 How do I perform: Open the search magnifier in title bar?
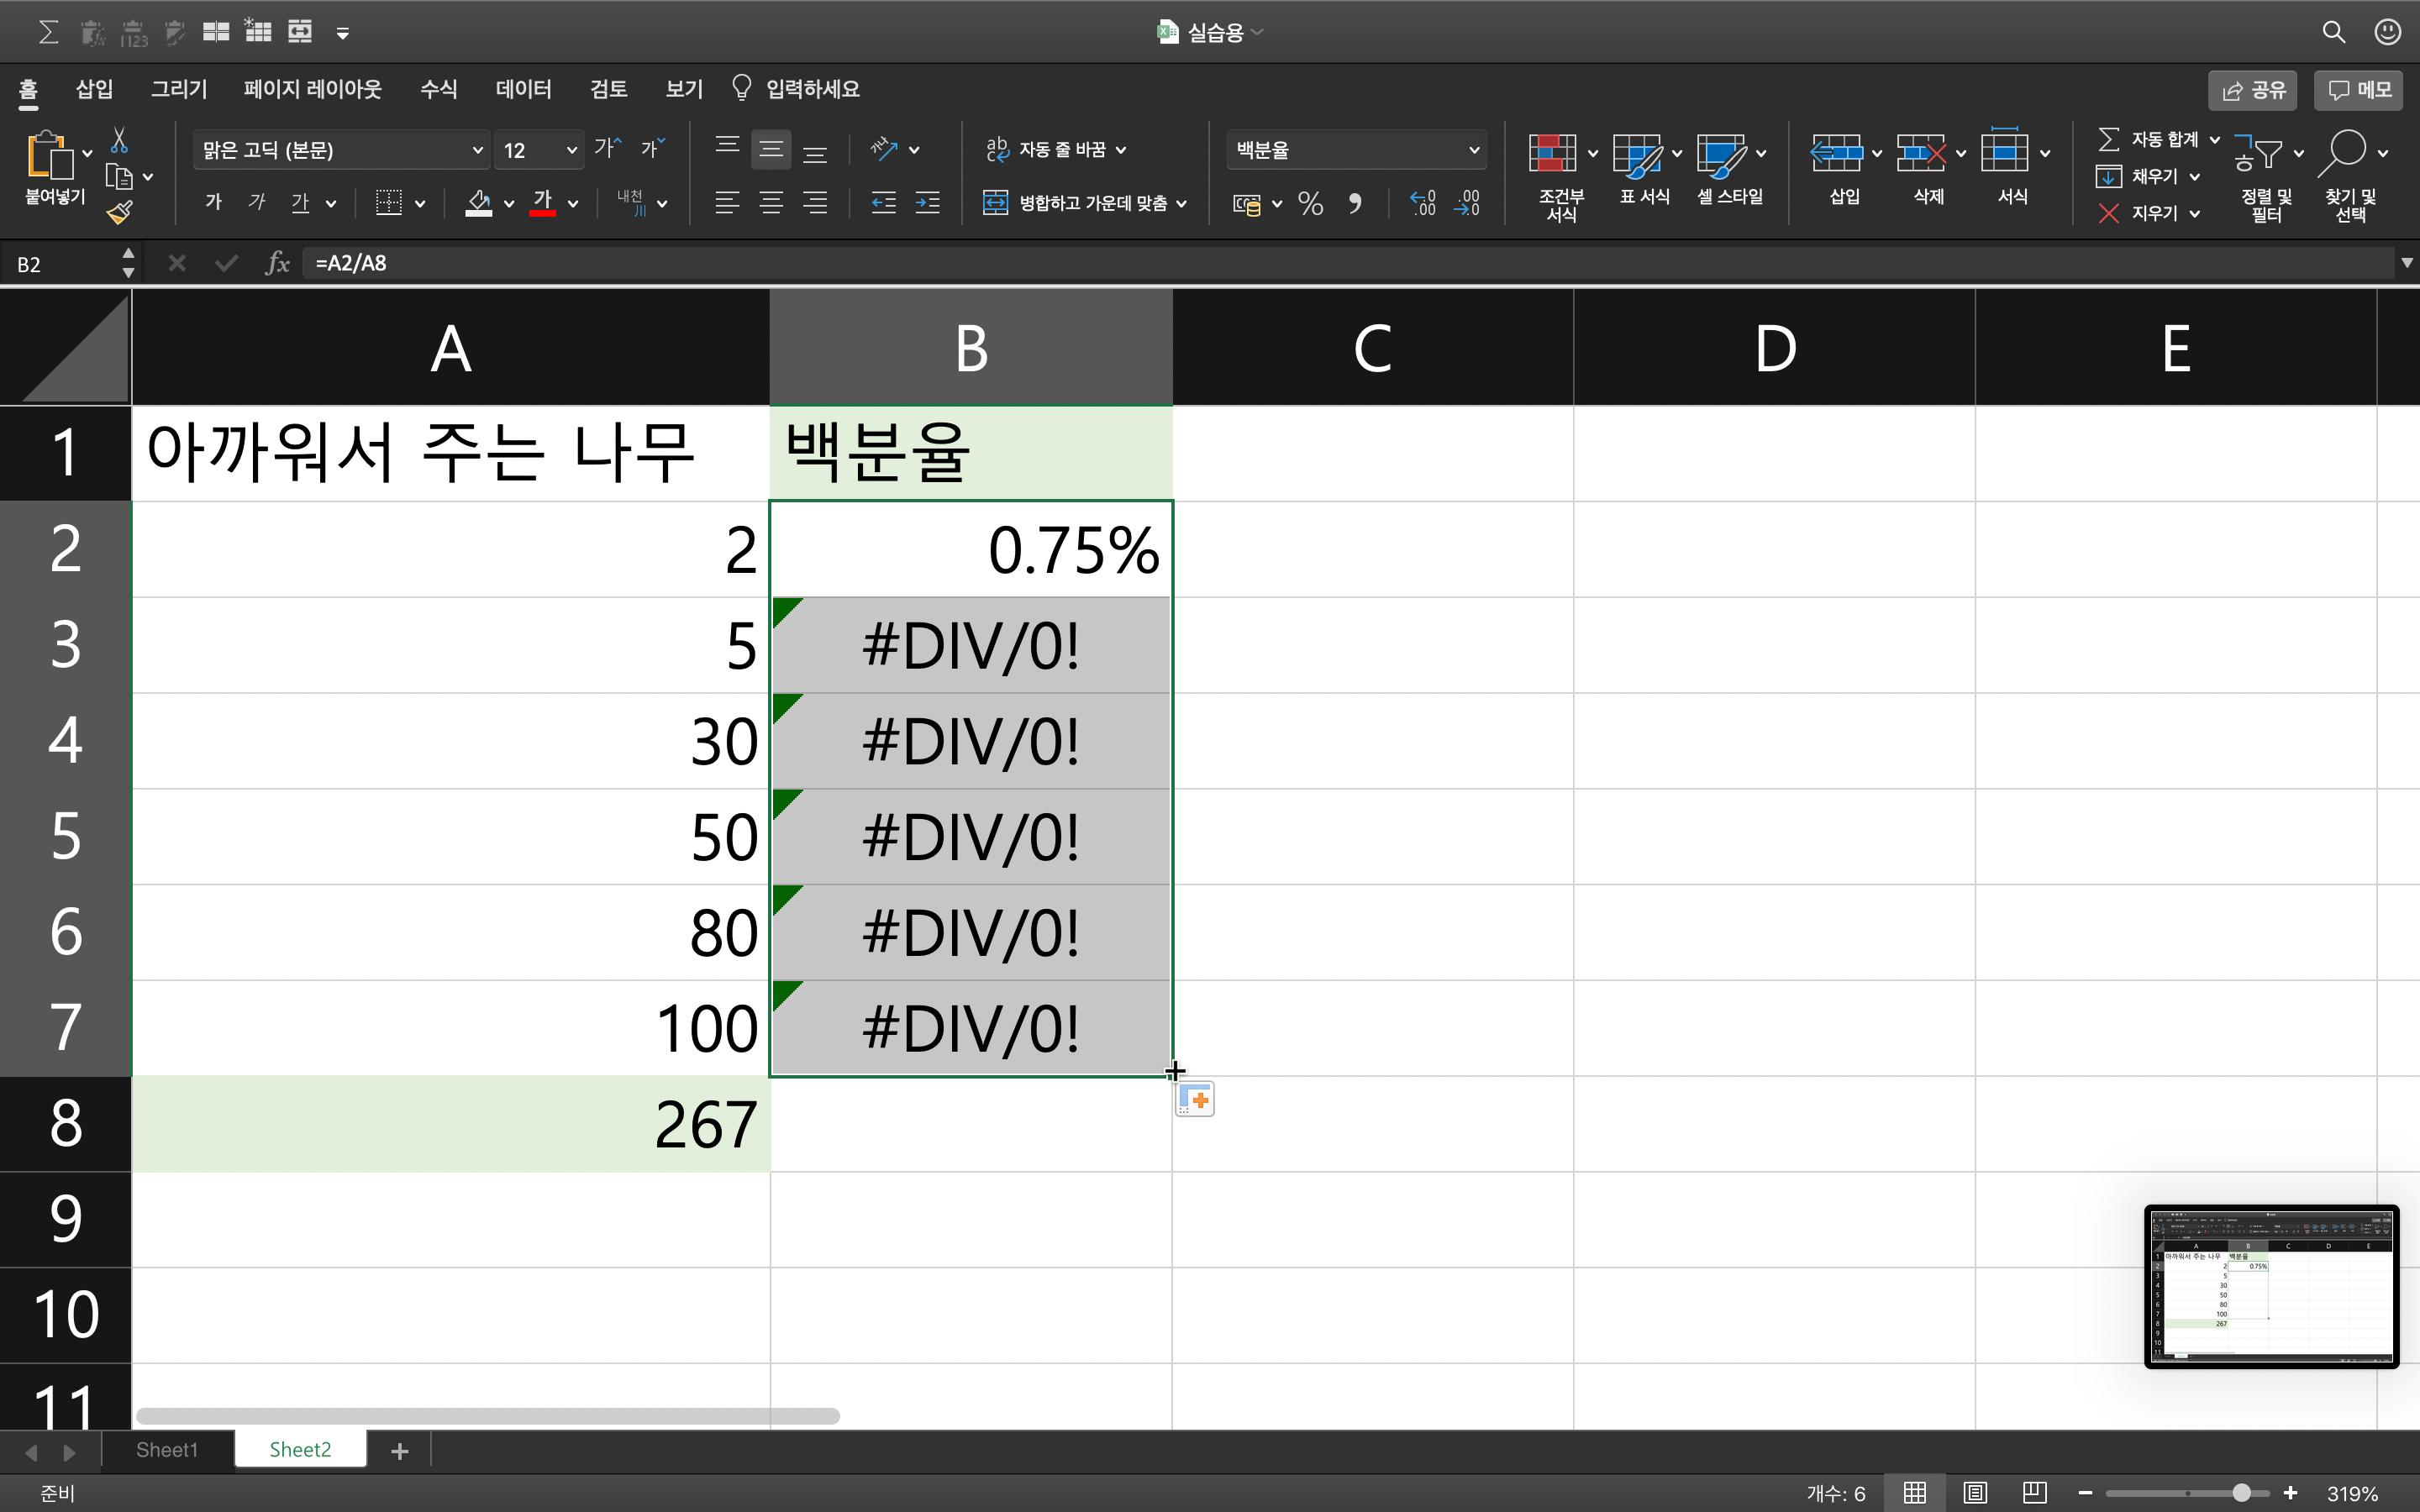tap(2333, 32)
